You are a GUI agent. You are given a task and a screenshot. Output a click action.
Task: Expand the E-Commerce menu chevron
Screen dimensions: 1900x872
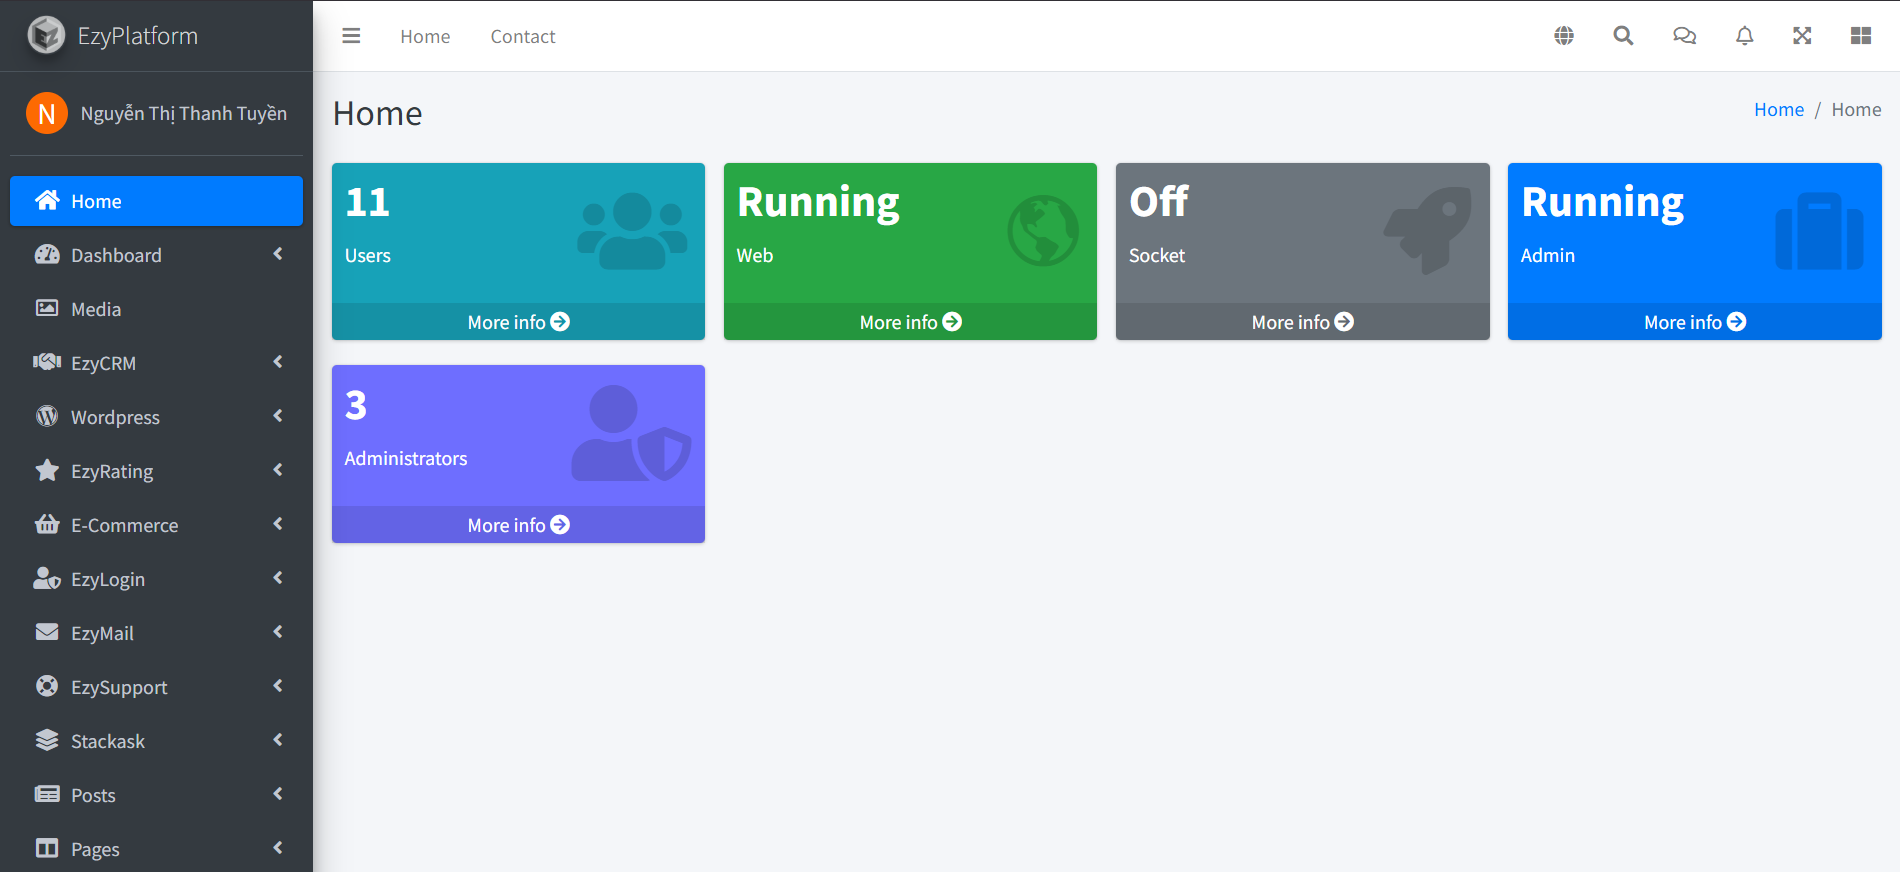tap(278, 524)
